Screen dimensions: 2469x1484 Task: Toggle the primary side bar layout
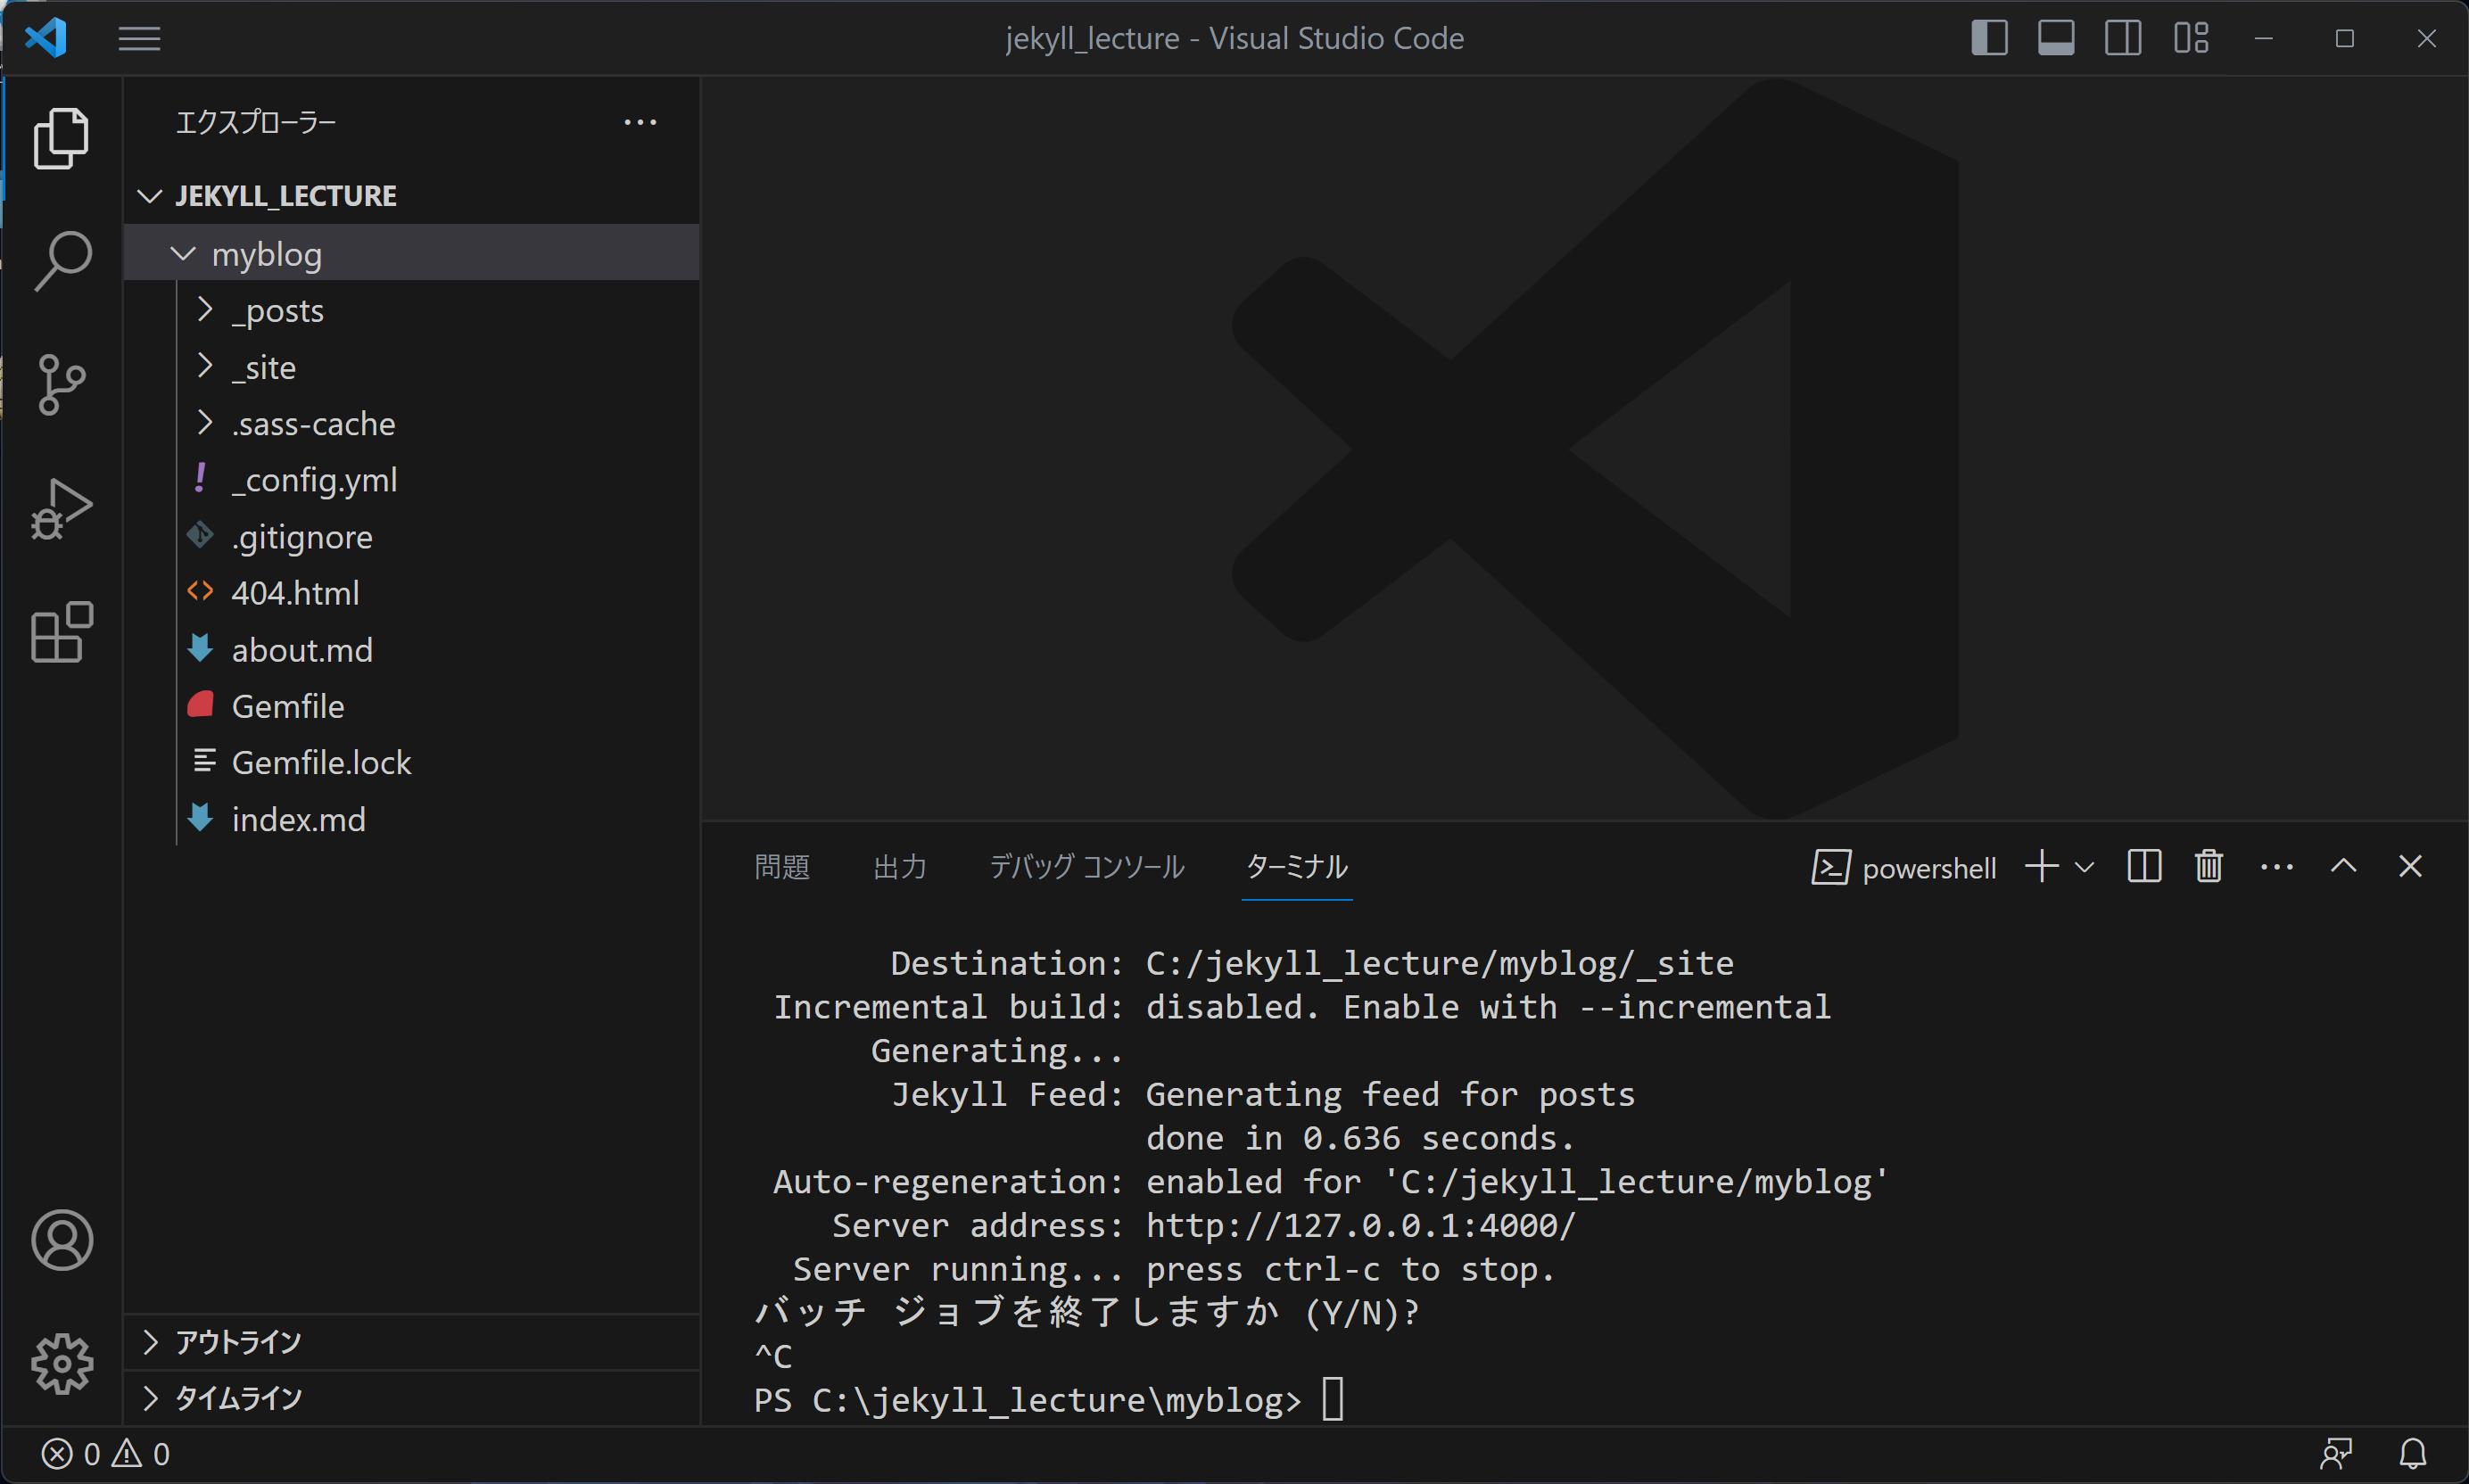tap(1989, 38)
